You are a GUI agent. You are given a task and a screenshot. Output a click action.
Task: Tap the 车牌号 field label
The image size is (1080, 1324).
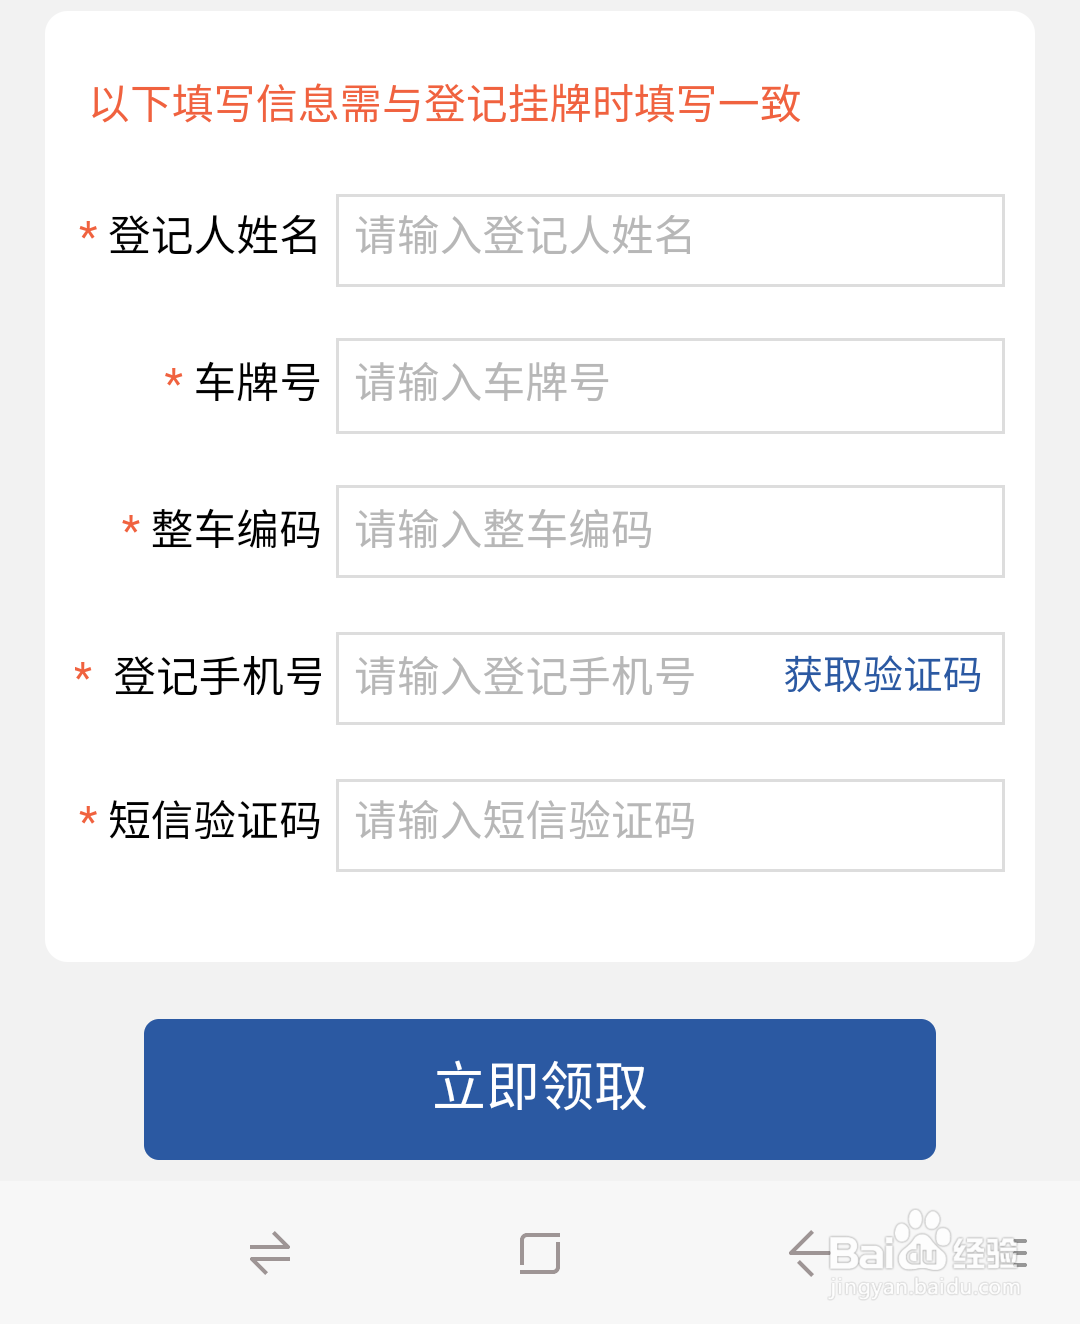(257, 383)
